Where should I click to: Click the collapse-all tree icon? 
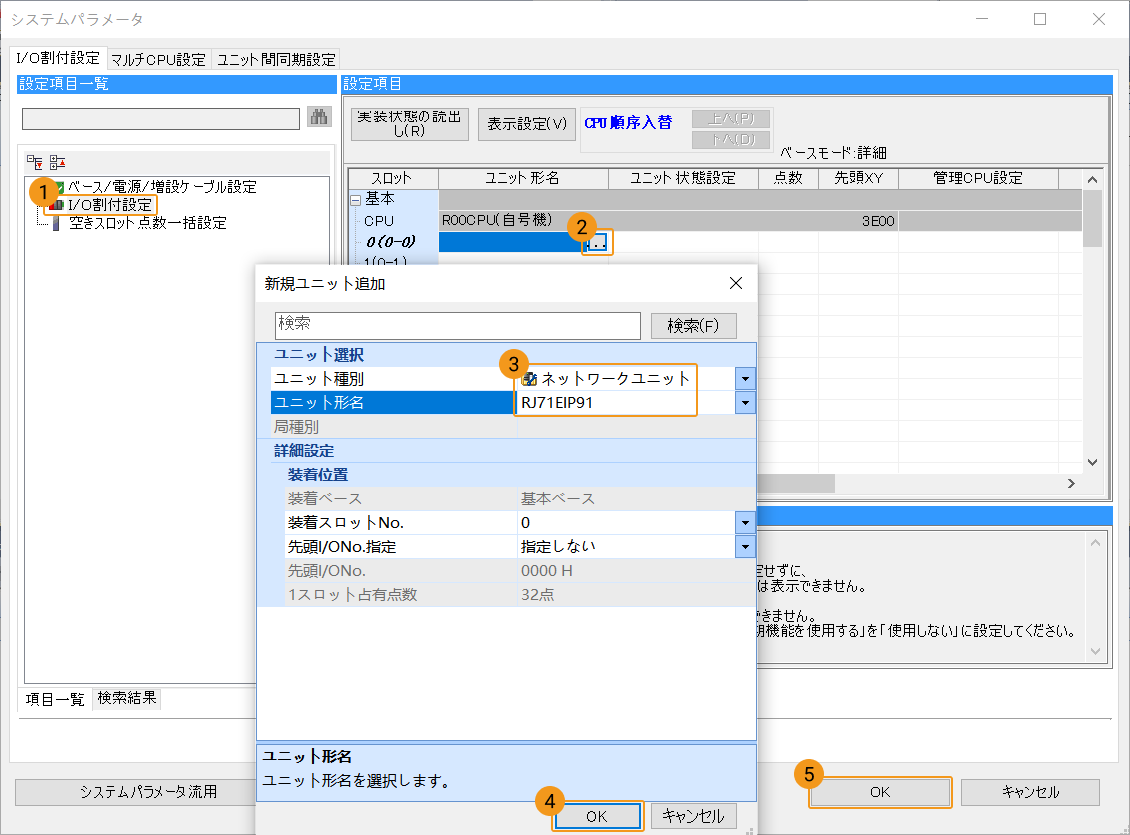click(x=57, y=162)
